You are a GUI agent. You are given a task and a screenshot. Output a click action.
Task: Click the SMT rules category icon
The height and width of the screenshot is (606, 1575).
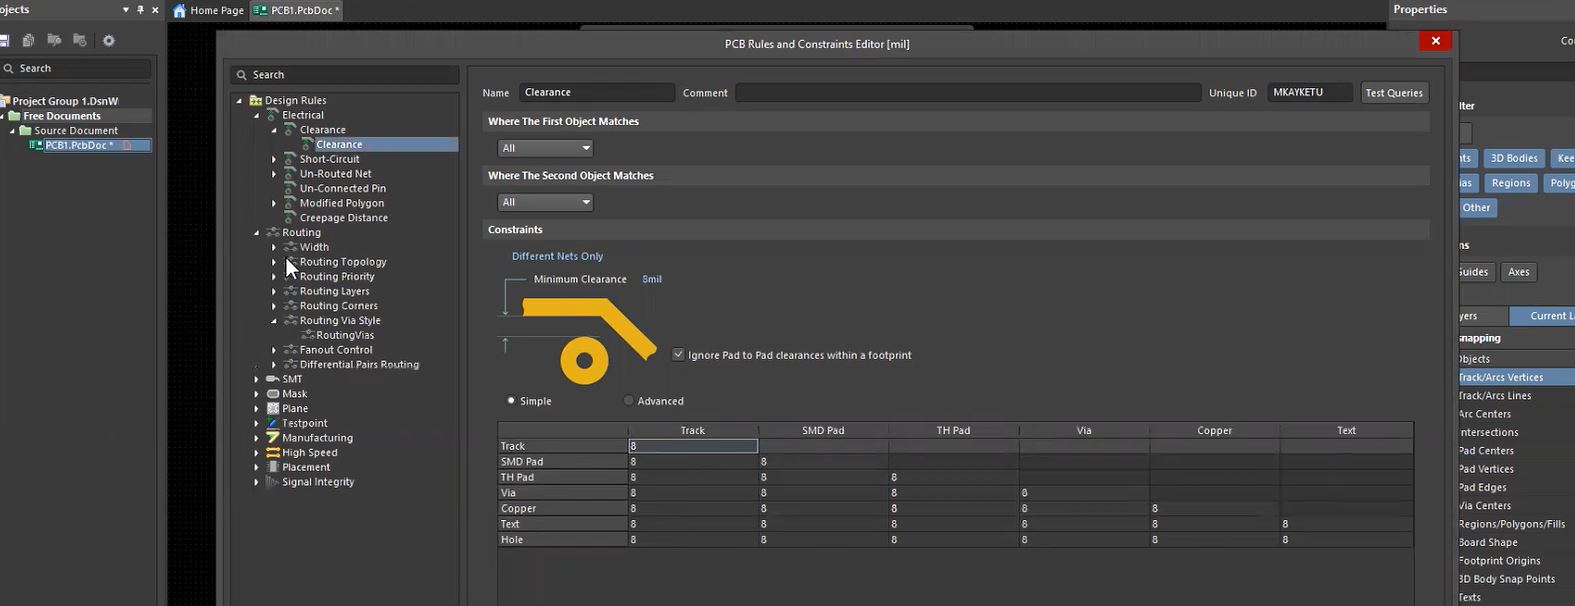coord(273,380)
